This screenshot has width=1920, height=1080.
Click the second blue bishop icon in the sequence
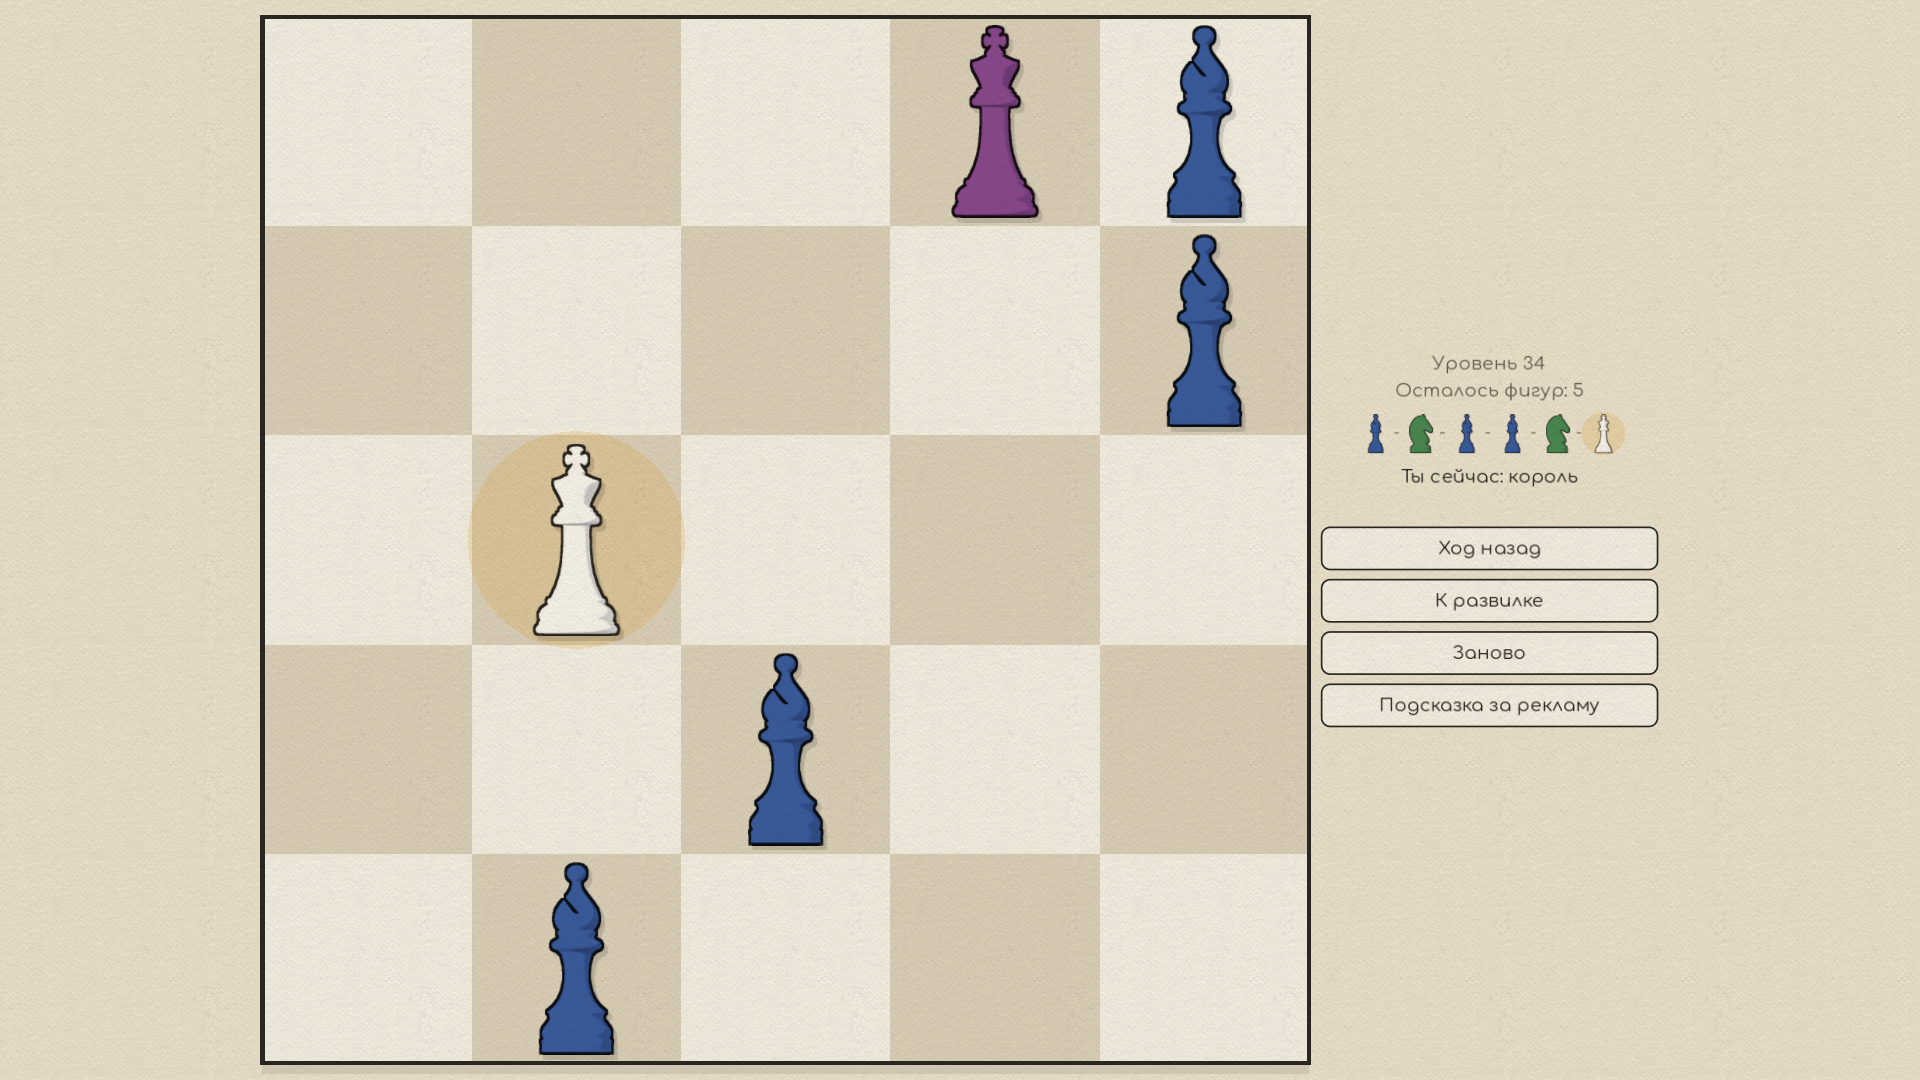tap(1466, 434)
